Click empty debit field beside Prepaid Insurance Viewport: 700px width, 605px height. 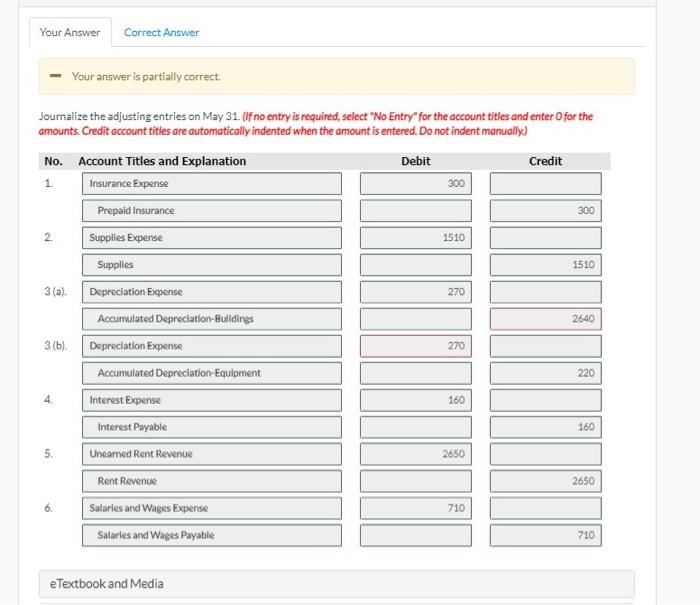pos(416,211)
